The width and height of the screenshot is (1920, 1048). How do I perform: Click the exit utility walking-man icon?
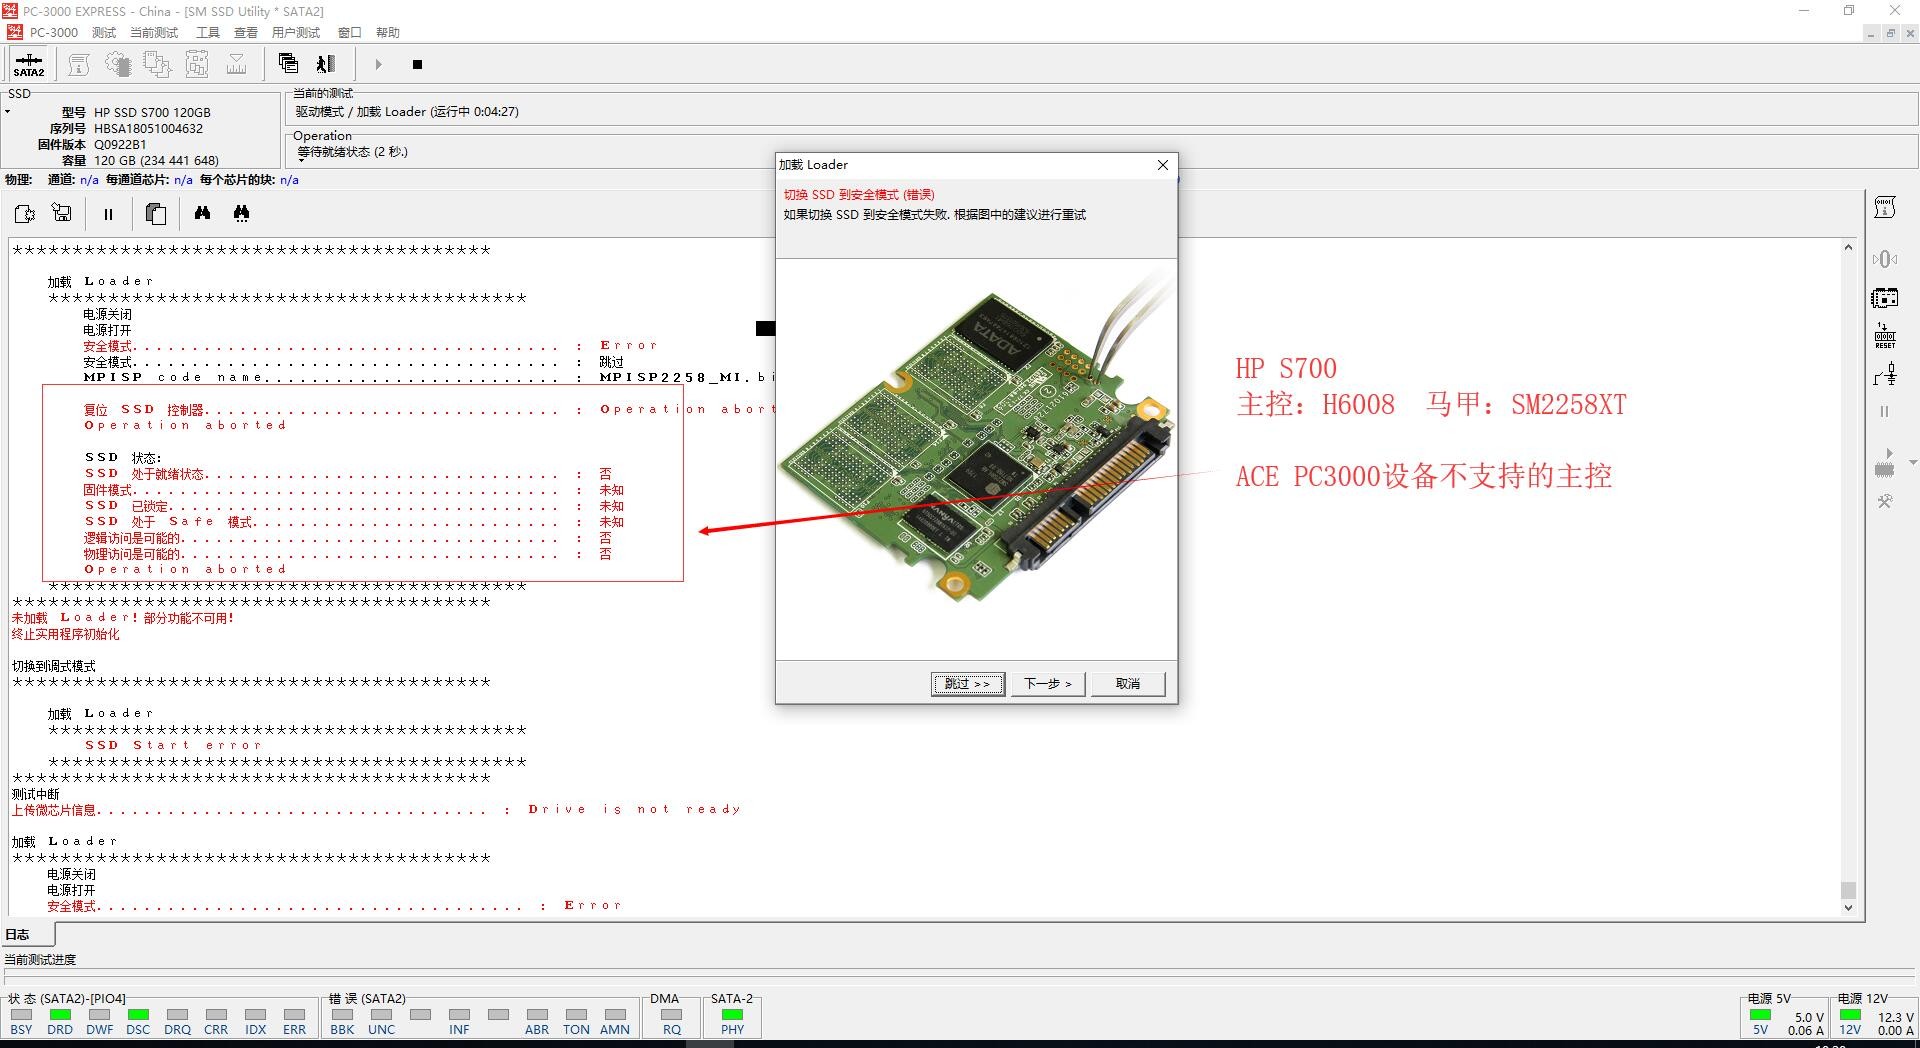pos(326,64)
